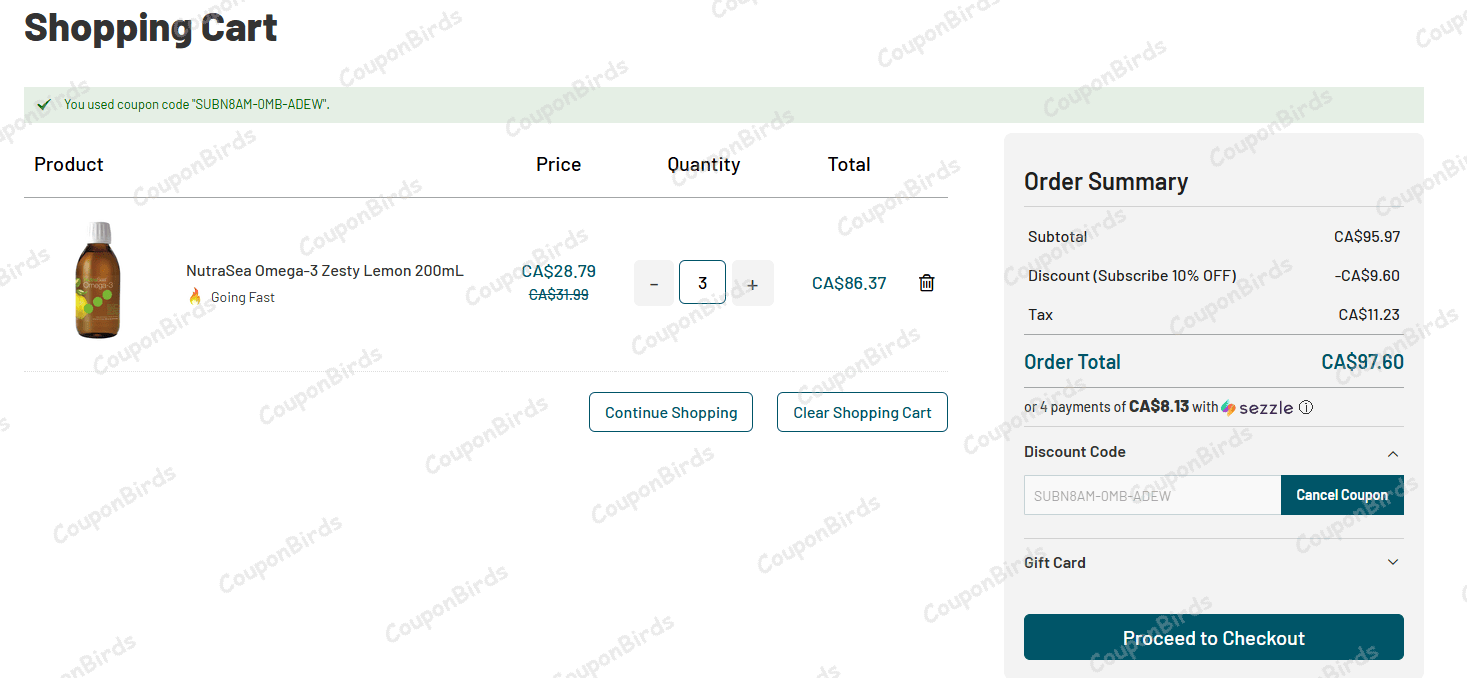Proceed to Checkout
The width and height of the screenshot is (1467, 678).
tap(1213, 638)
